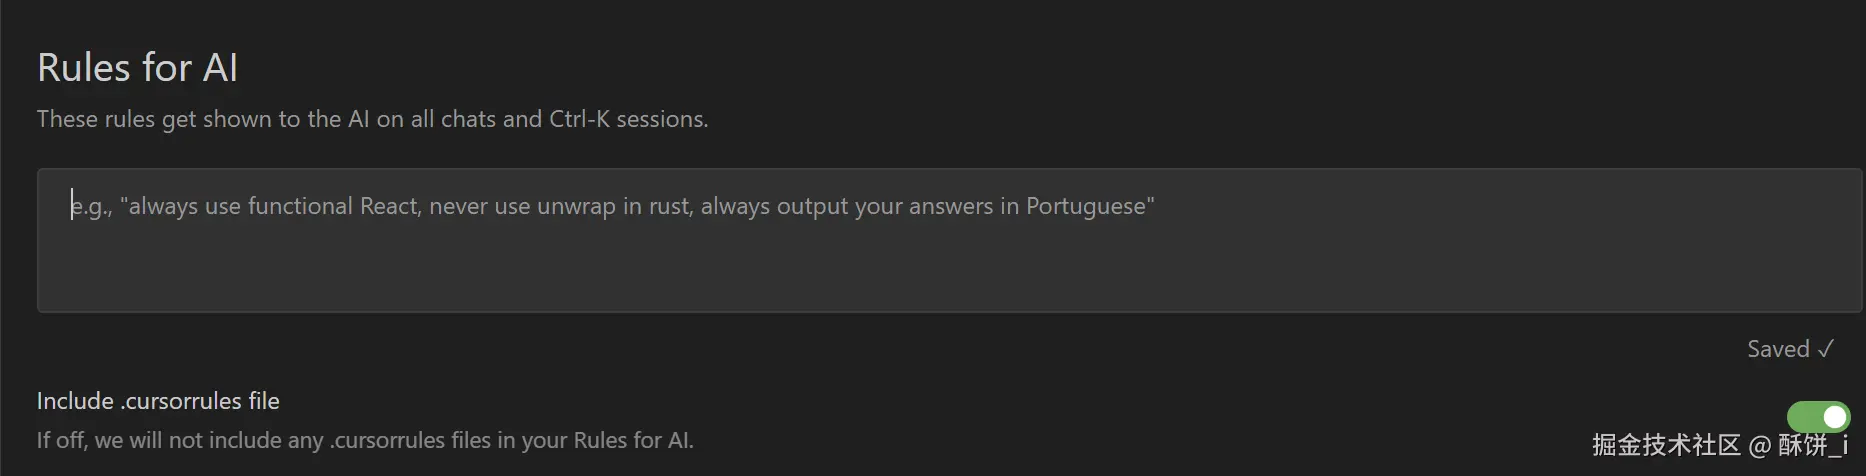Disable the Include .cursorrules file toggle

tap(1818, 417)
